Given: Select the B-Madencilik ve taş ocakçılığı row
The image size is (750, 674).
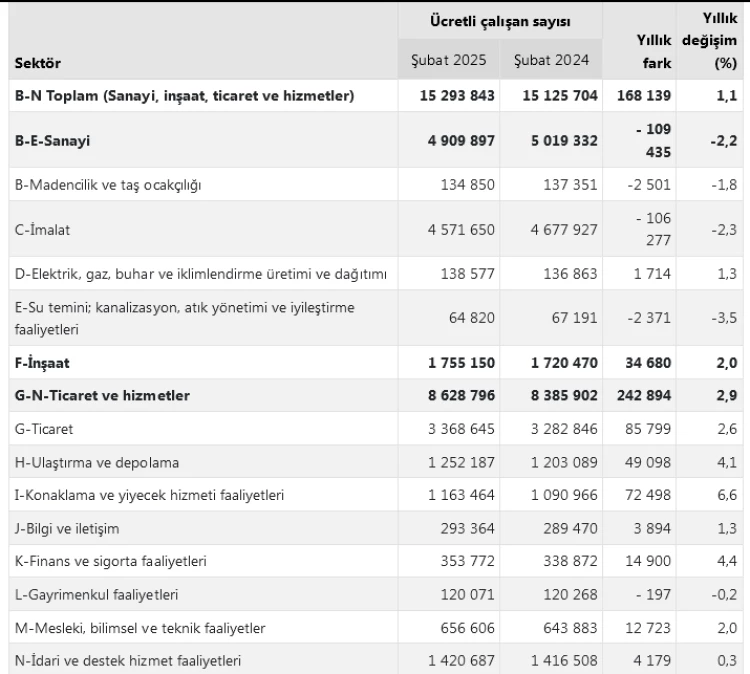Looking at the screenshot, I should (x=110, y=185).
